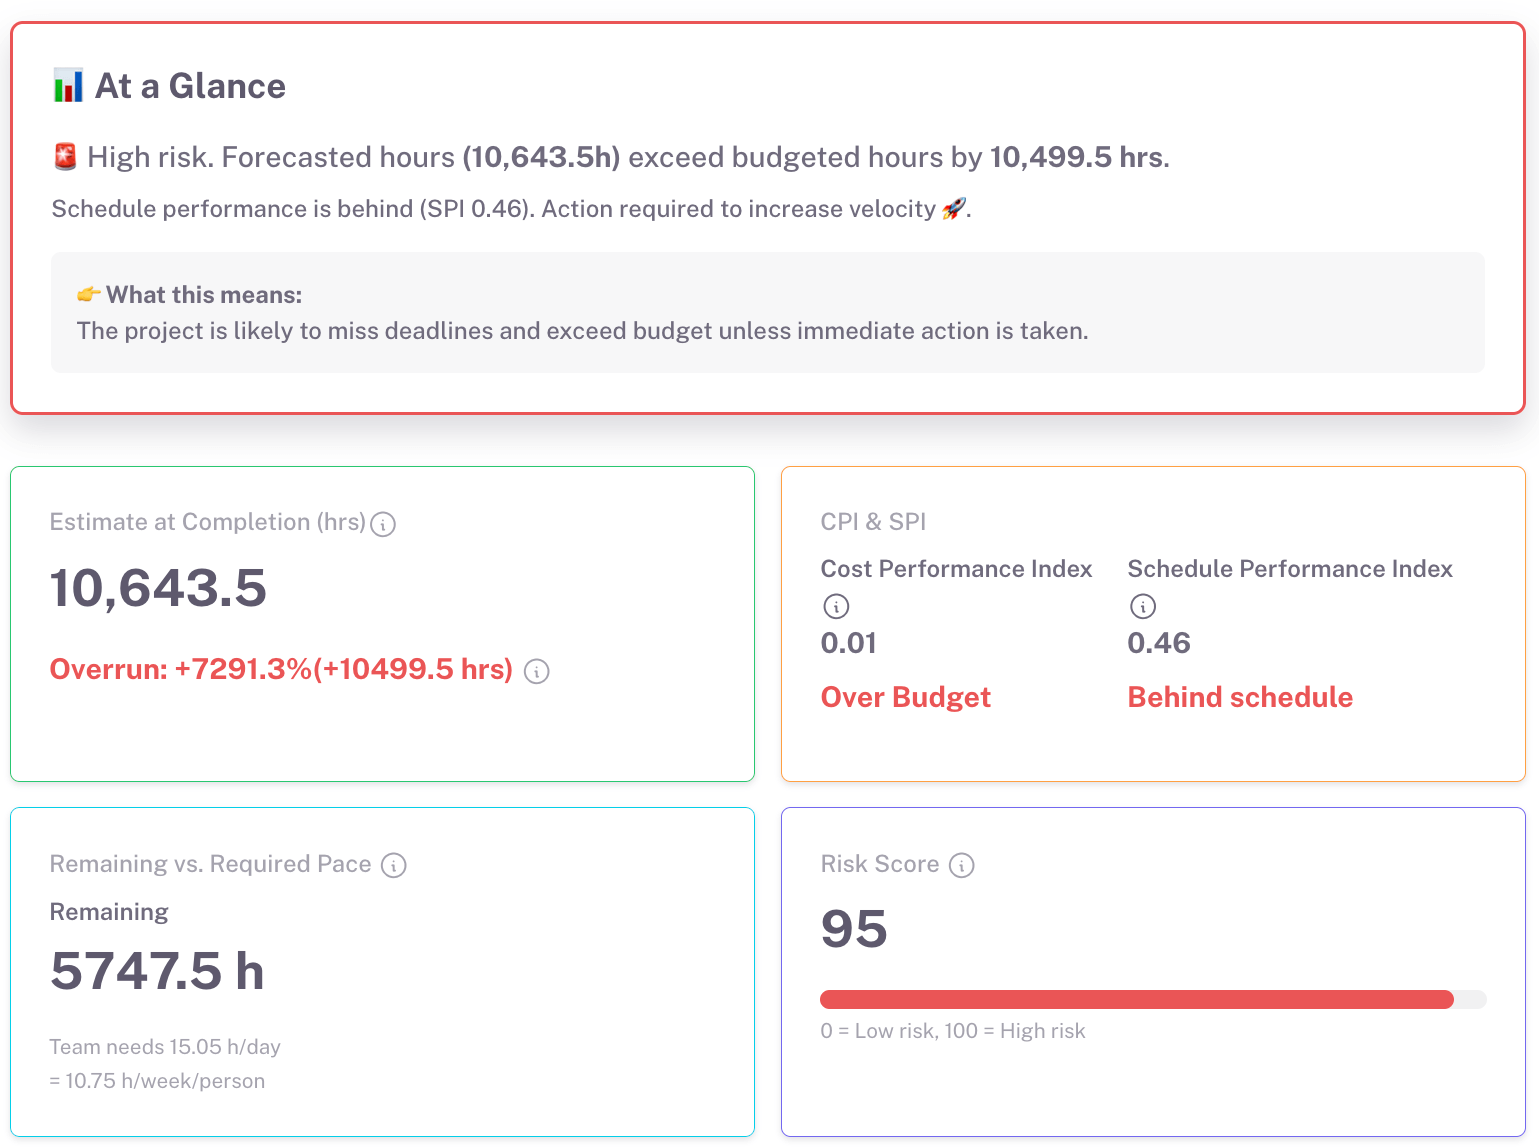Click the Risk Score value 95
This screenshot has height=1147, width=1539.
click(x=854, y=929)
